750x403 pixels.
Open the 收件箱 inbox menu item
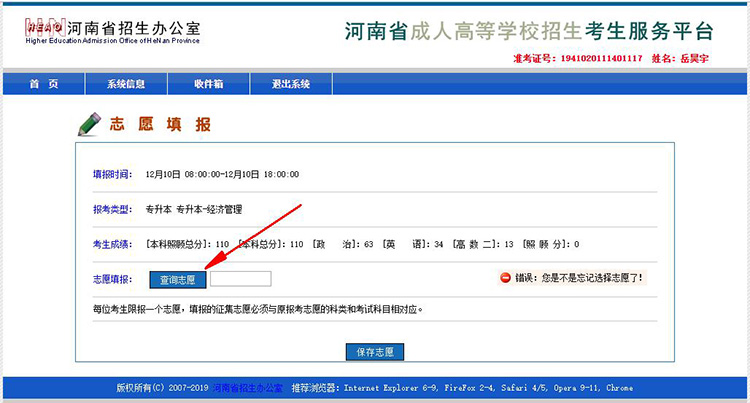coord(209,83)
